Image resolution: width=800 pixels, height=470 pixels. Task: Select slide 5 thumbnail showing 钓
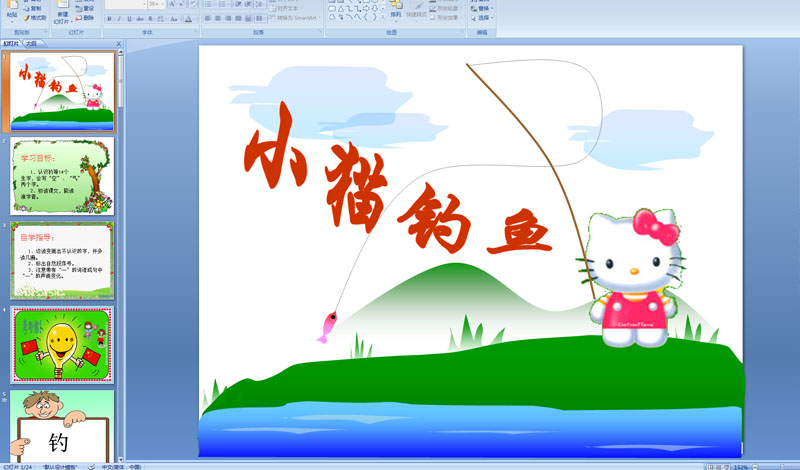point(62,427)
